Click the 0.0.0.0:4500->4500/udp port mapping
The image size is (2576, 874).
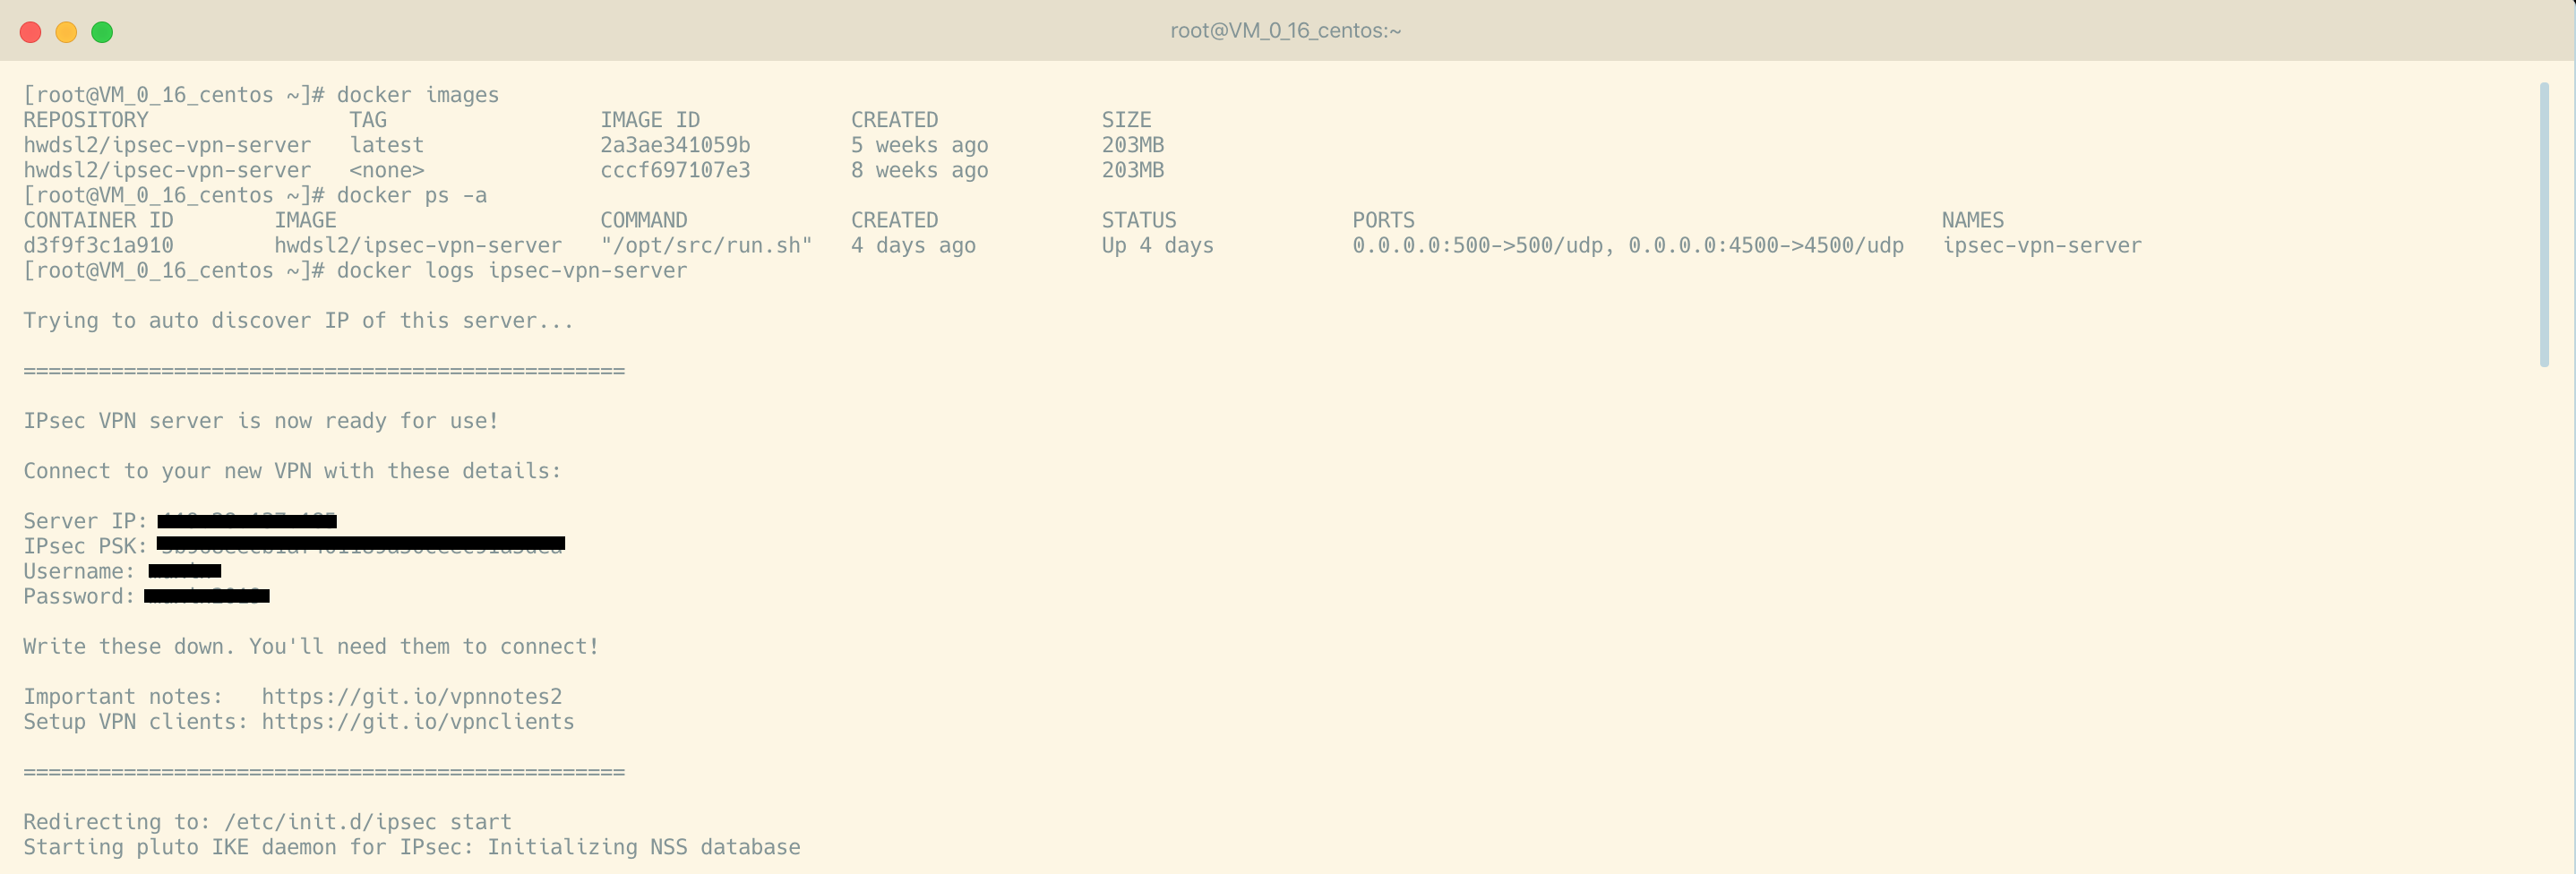point(1766,245)
